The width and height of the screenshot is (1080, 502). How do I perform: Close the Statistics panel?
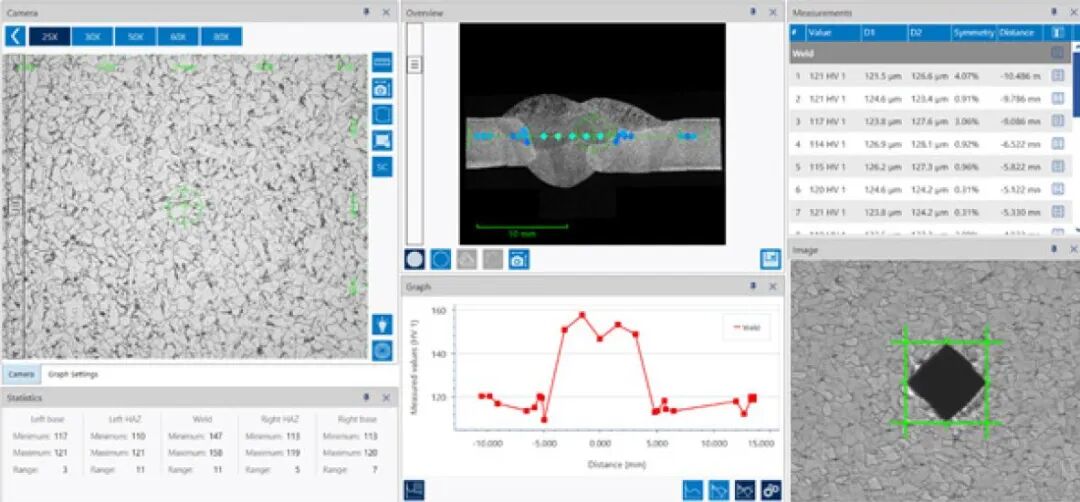click(386, 397)
